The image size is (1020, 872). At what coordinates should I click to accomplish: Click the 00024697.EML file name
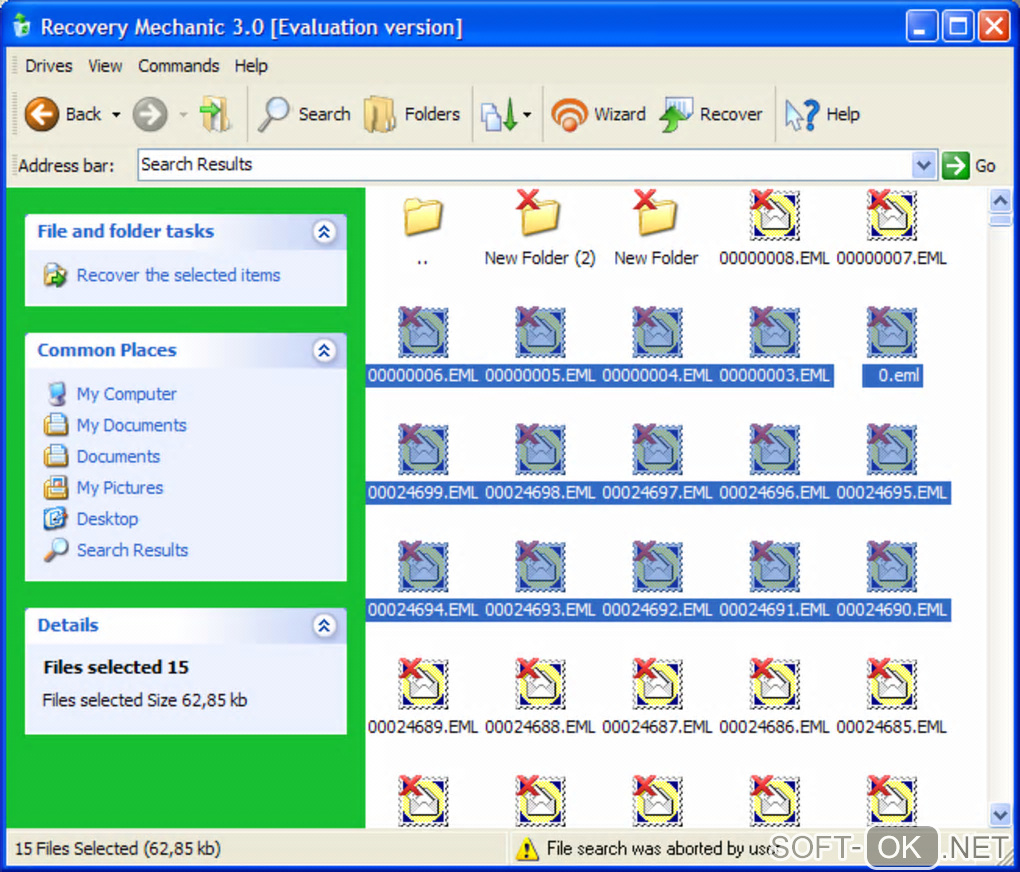tap(657, 493)
